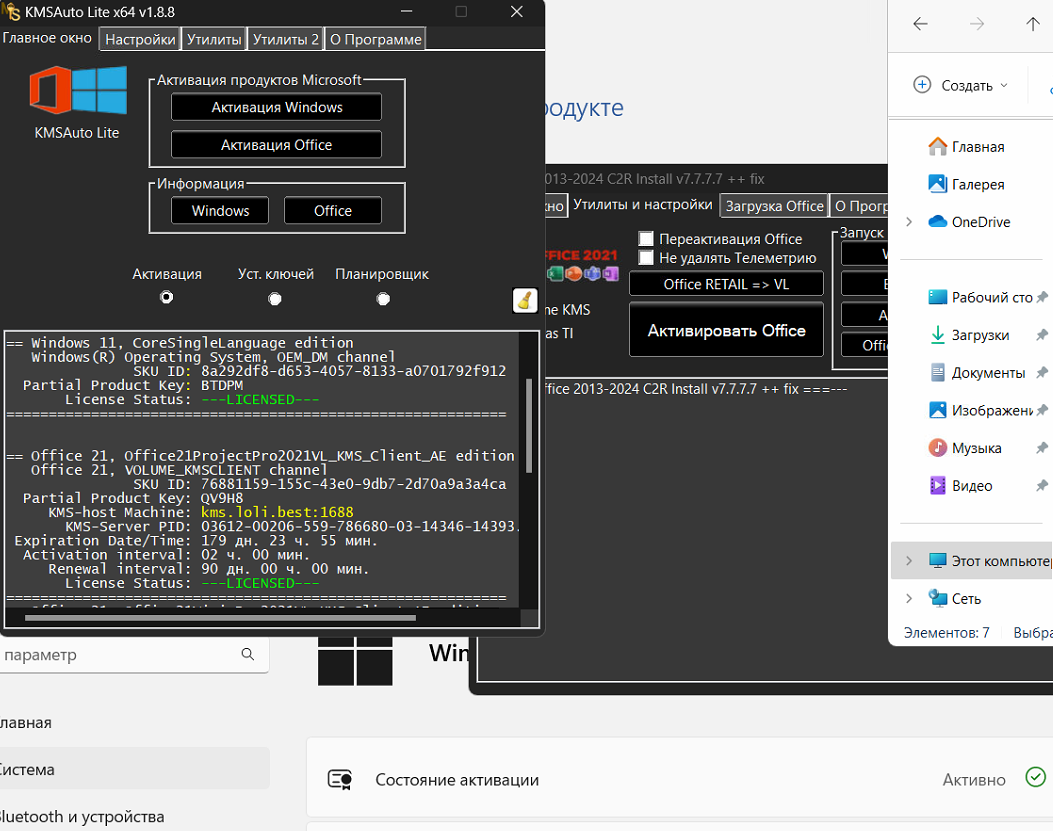Click Partial Product Key QV9H8 value

point(222,498)
